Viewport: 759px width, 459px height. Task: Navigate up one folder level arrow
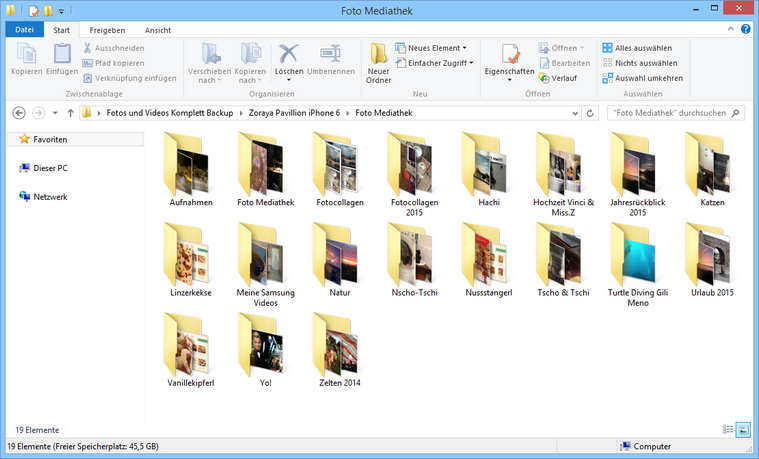coord(70,113)
